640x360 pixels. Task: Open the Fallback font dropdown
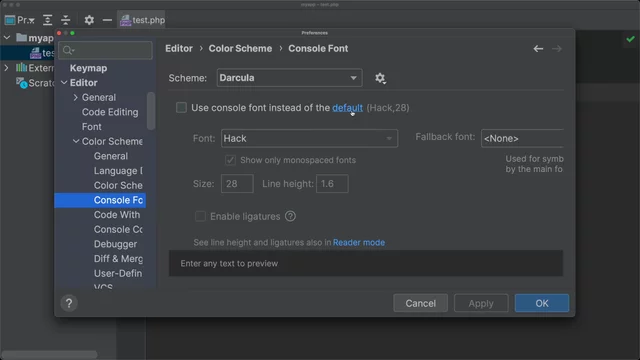coord(522,138)
